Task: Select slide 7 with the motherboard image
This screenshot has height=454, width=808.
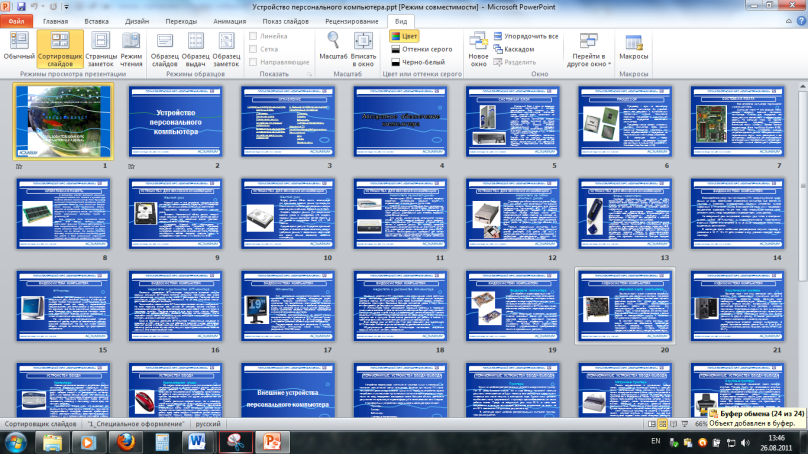Action: click(x=737, y=122)
